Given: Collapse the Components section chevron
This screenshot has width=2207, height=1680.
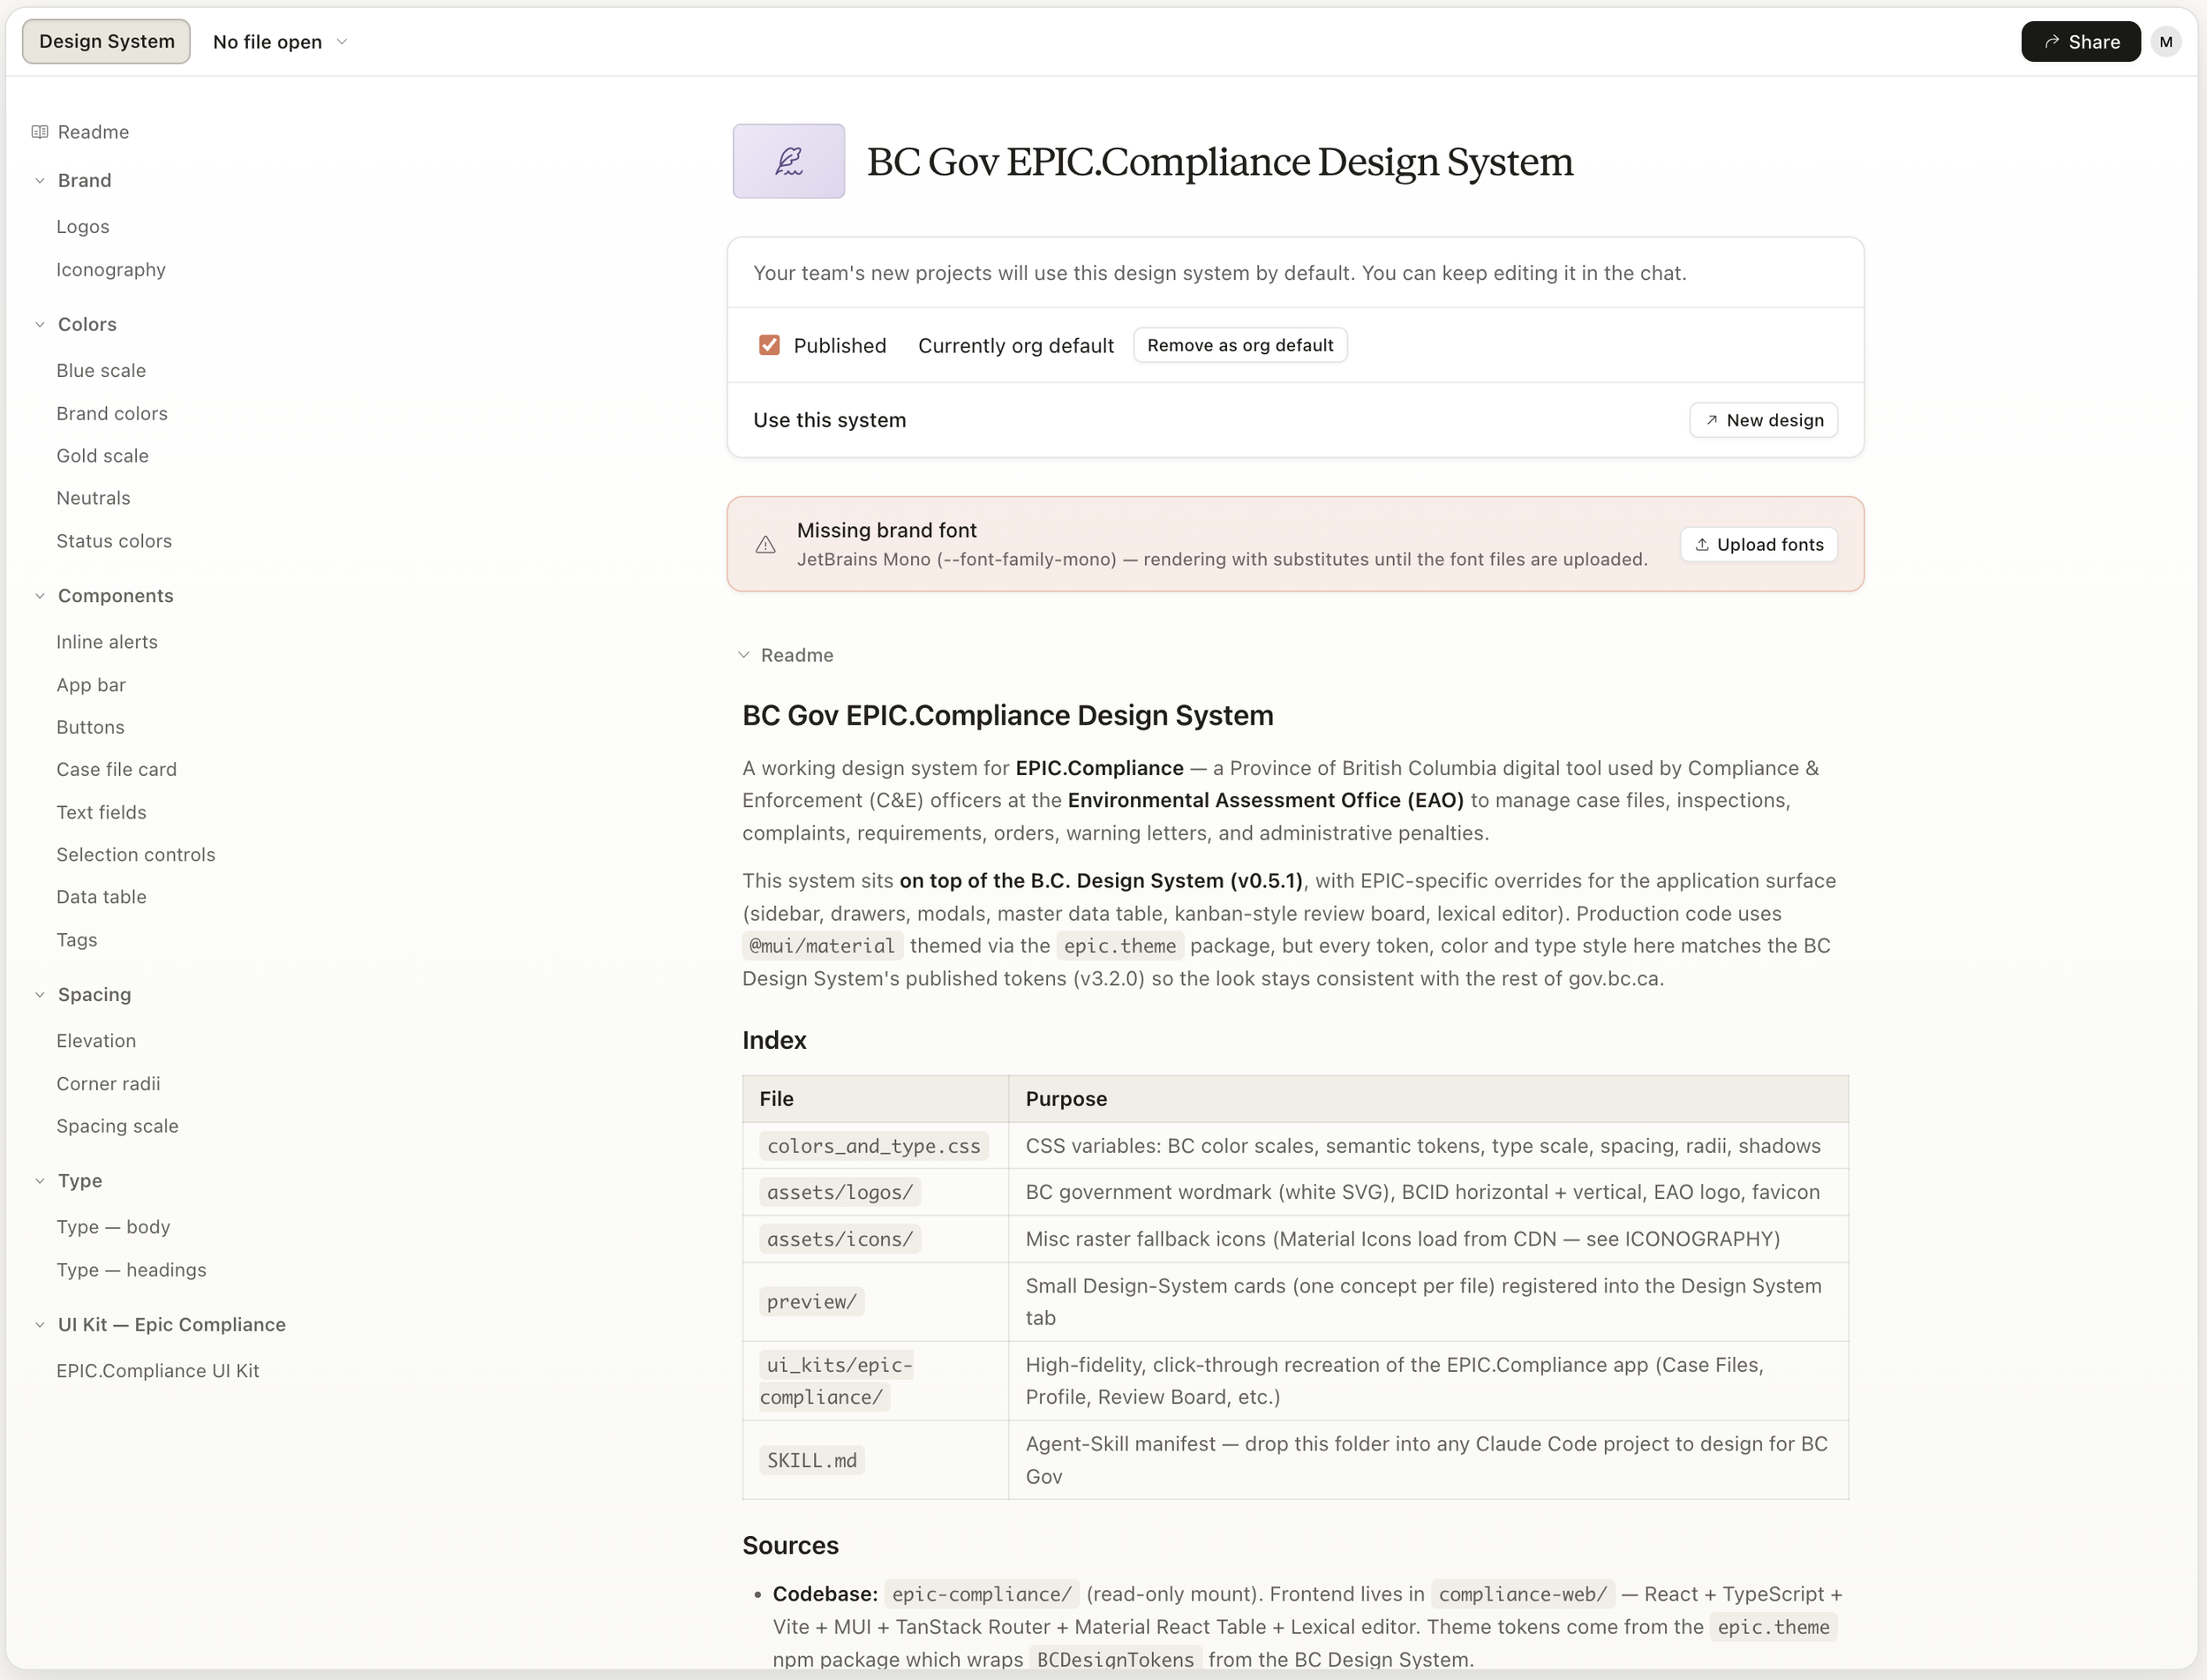Looking at the screenshot, I should point(40,596).
